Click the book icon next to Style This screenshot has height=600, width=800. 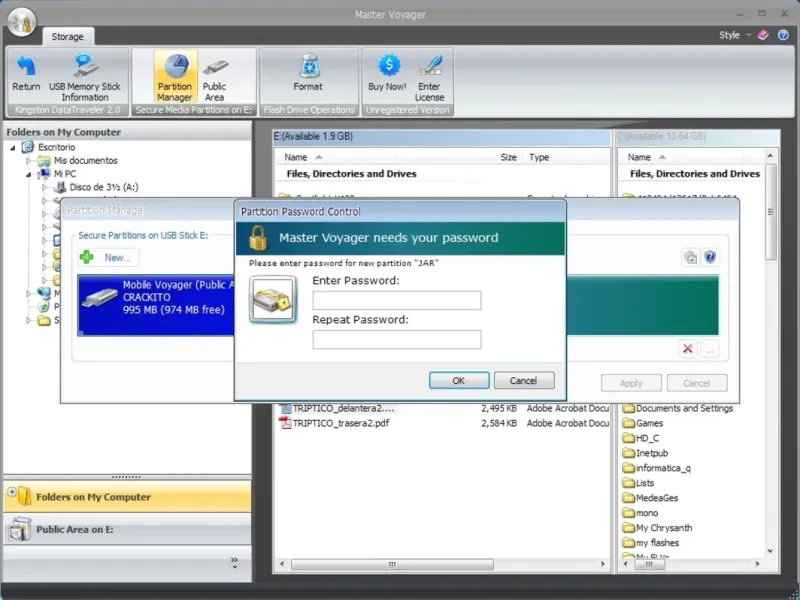tap(763, 35)
